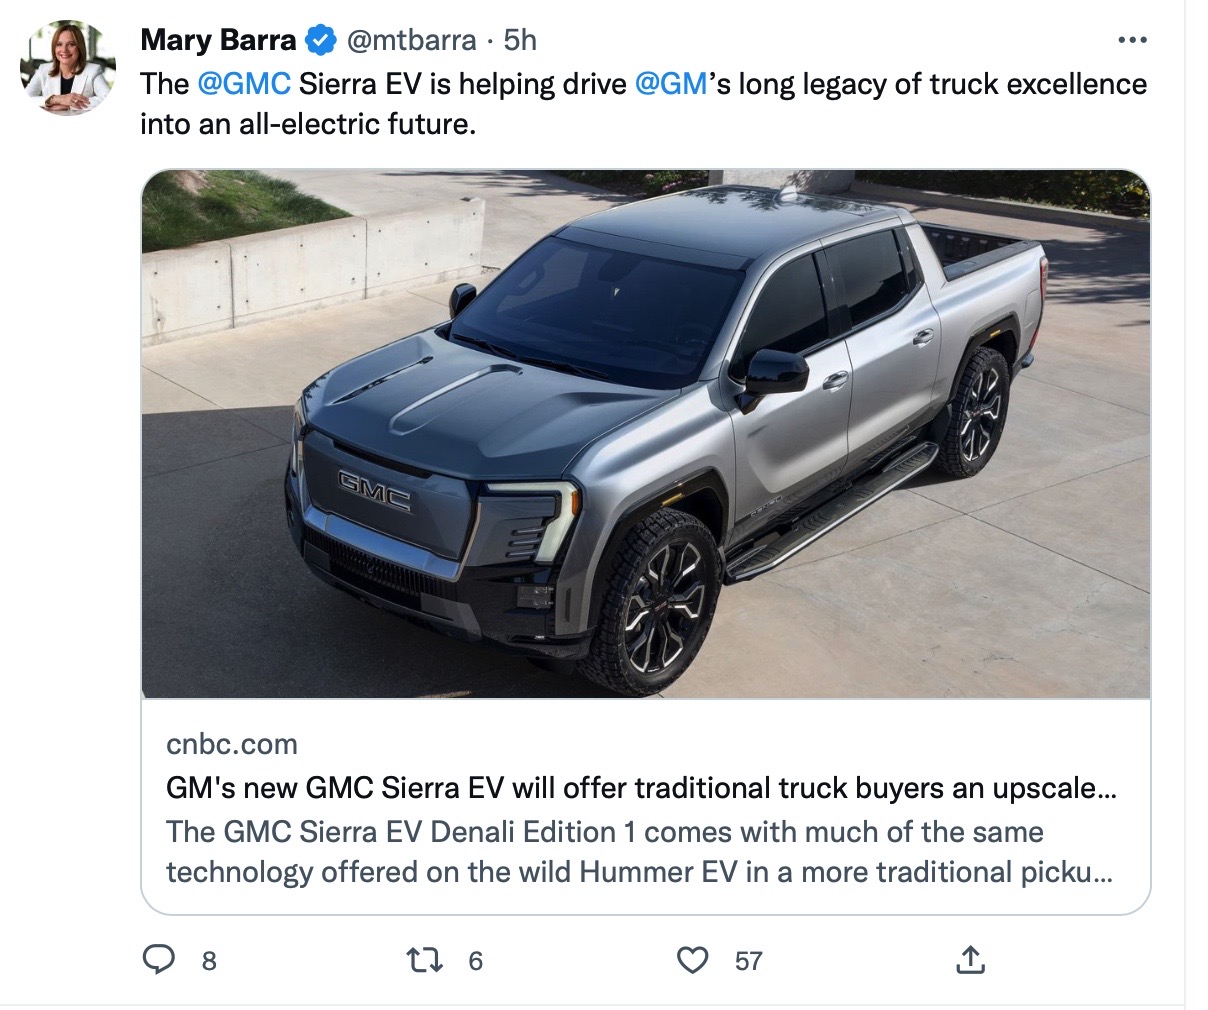1208x1010 pixels.
Task: Click the share upload icon
Action: click(970, 960)
